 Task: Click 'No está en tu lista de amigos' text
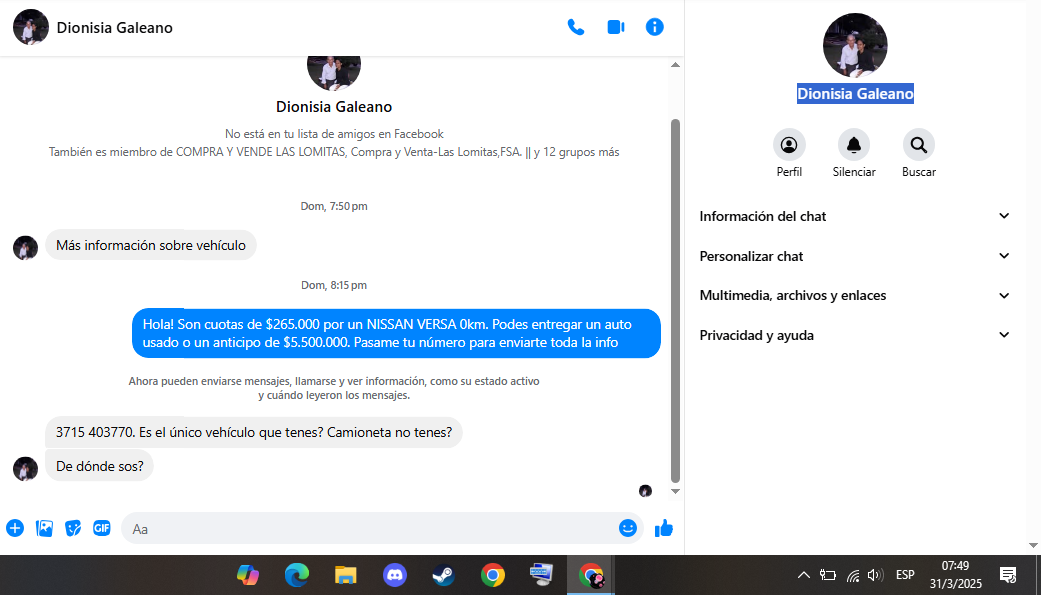coord(334,134)
